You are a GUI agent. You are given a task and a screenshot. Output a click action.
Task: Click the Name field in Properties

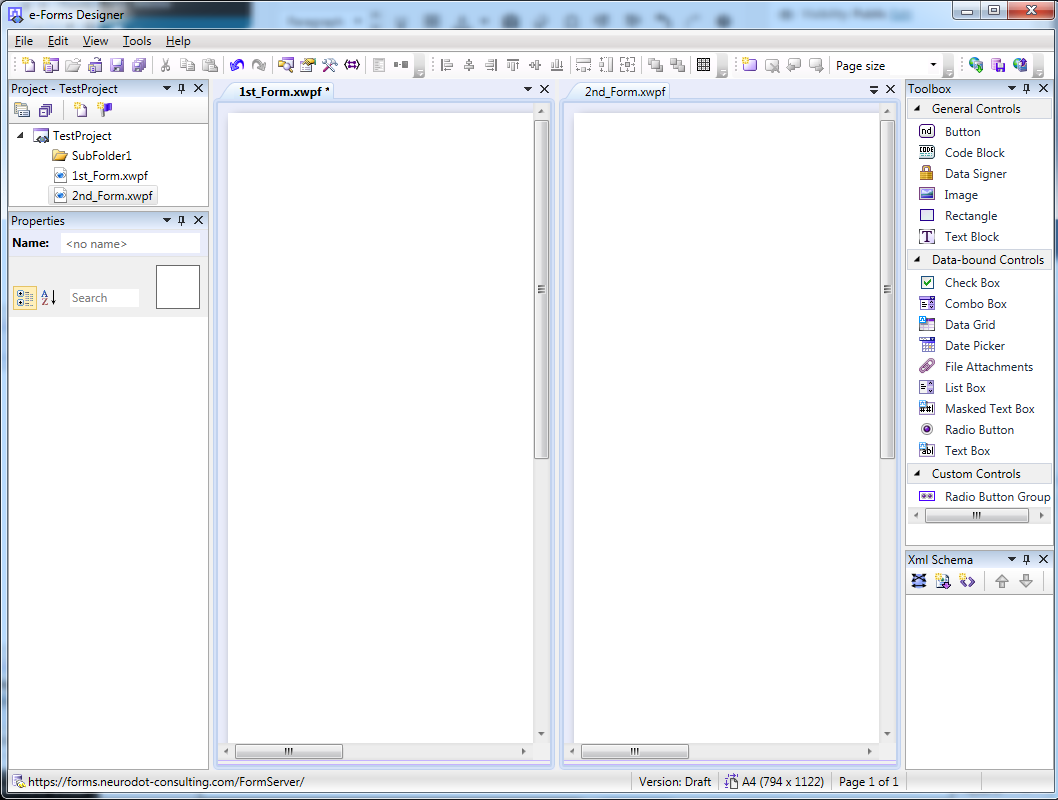[130, 244]
